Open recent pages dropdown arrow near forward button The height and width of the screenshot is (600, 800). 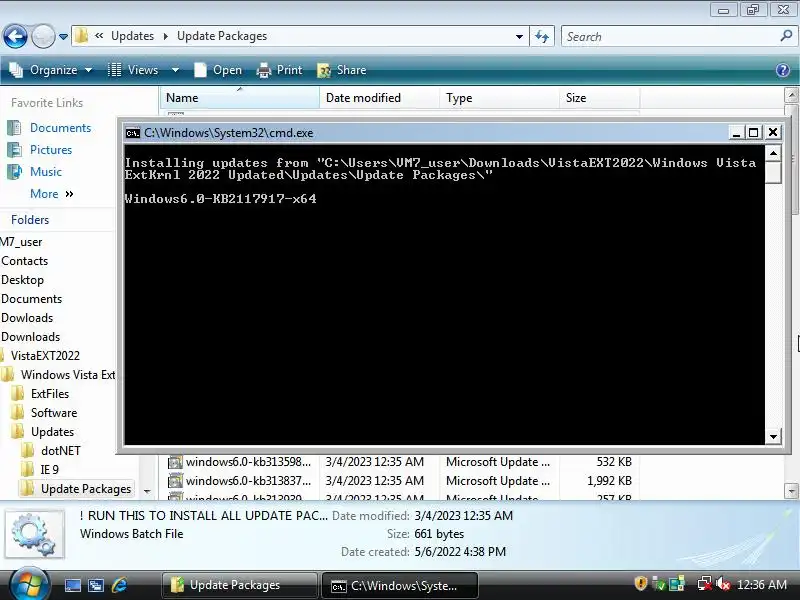pos(63,37)
